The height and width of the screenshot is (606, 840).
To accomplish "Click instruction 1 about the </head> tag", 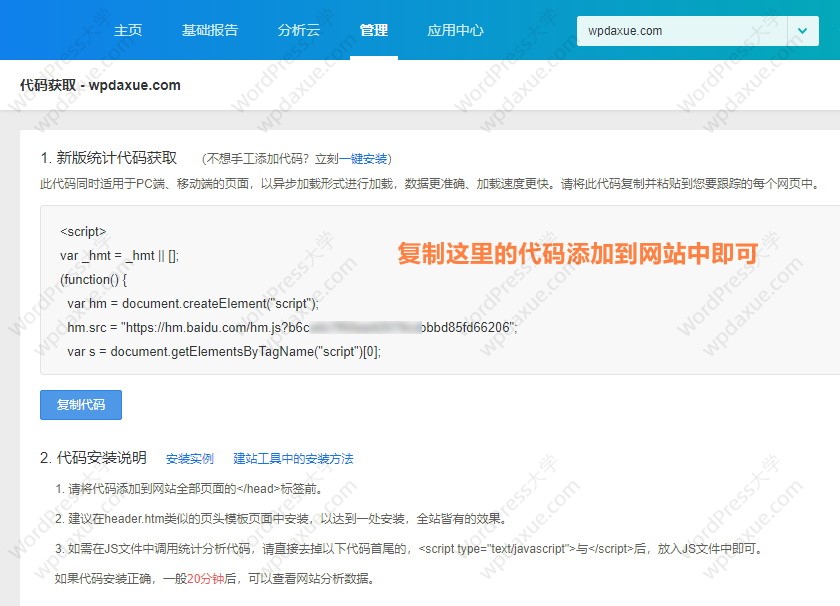I will (189, 489).
